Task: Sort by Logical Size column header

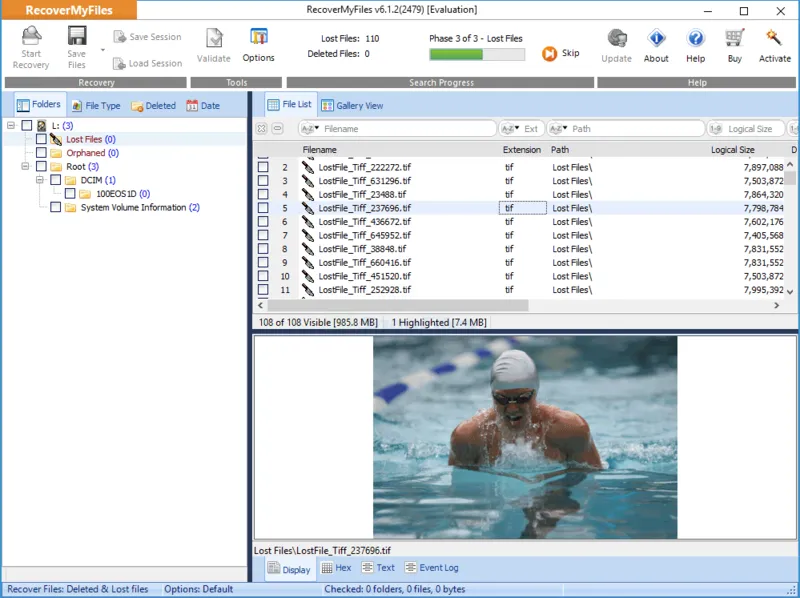Action: [x=733, y=150]
